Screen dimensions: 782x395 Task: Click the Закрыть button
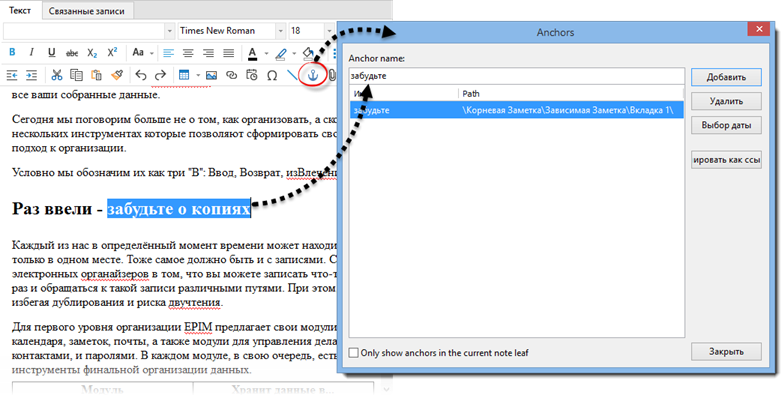(x=726, y=352)
